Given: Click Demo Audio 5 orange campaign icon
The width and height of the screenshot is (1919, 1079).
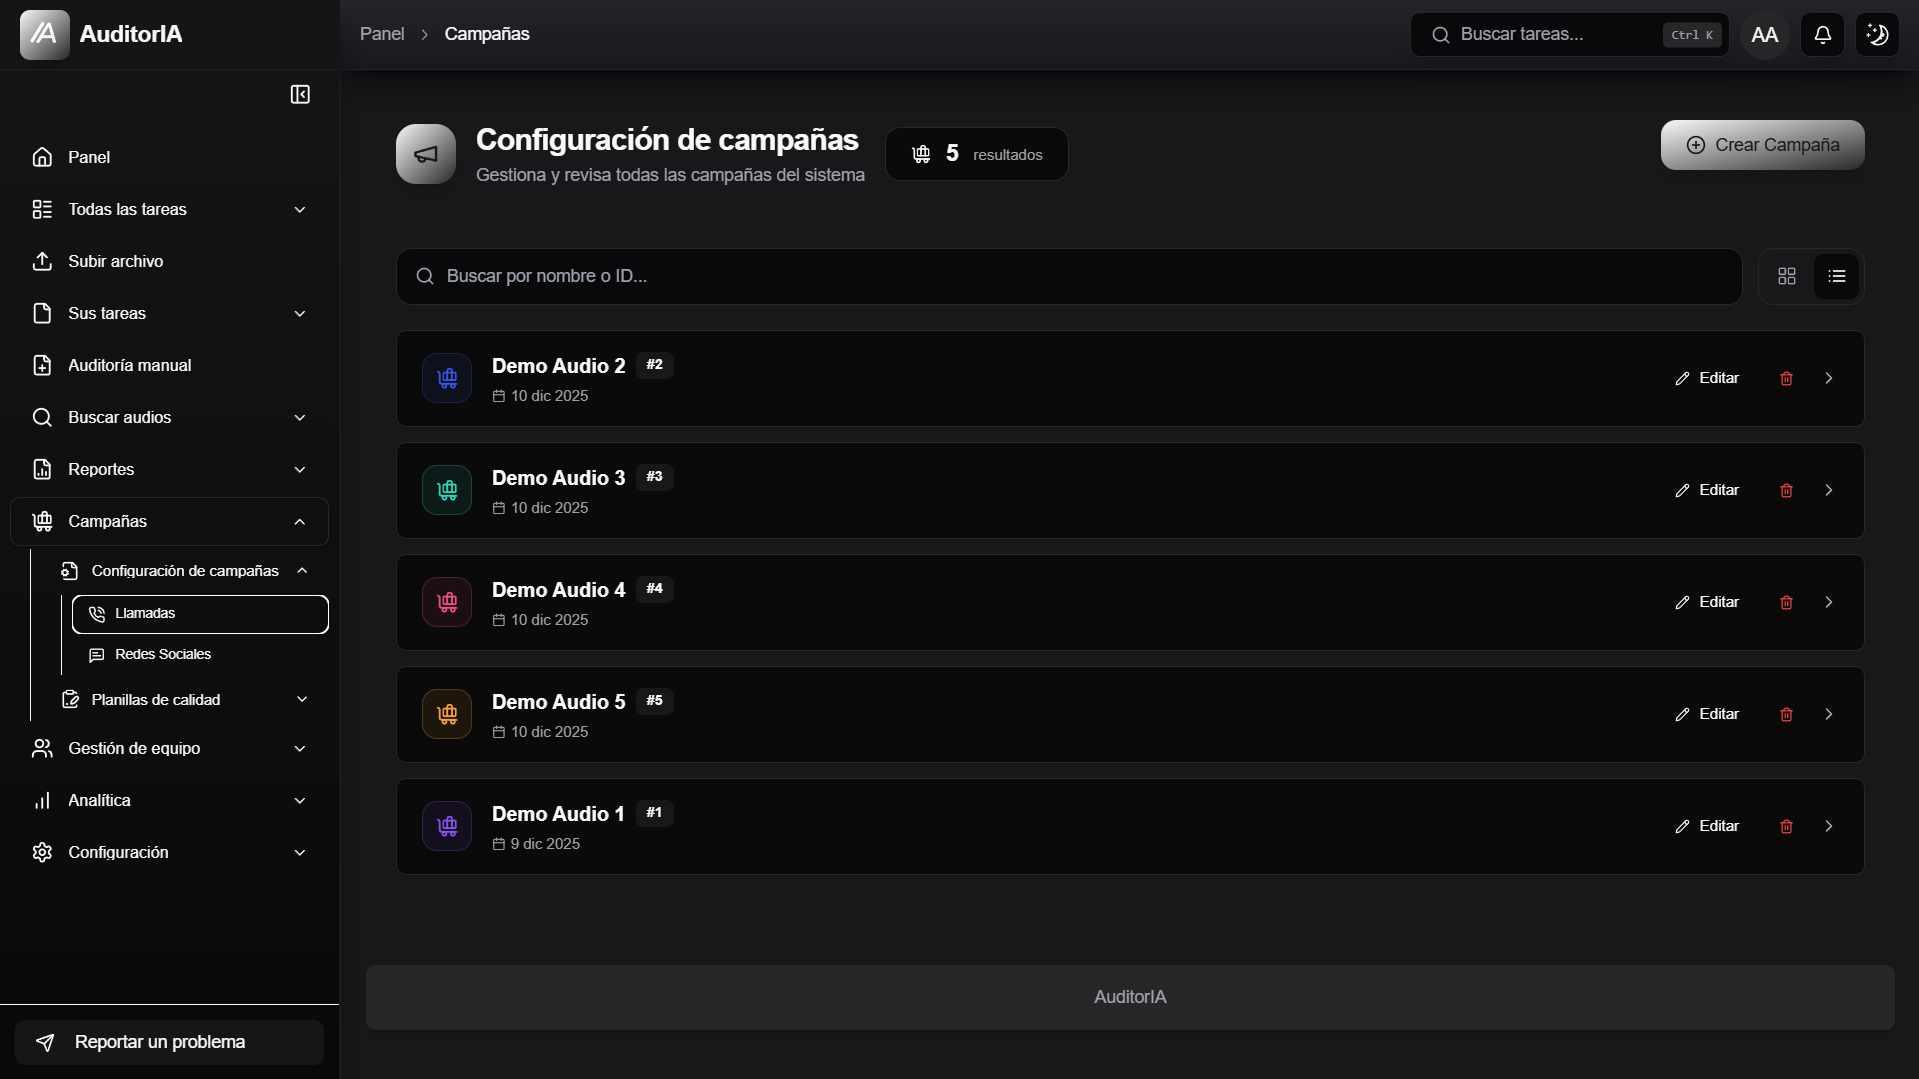Looking at the screenshot, I should [x=447, y=714].
